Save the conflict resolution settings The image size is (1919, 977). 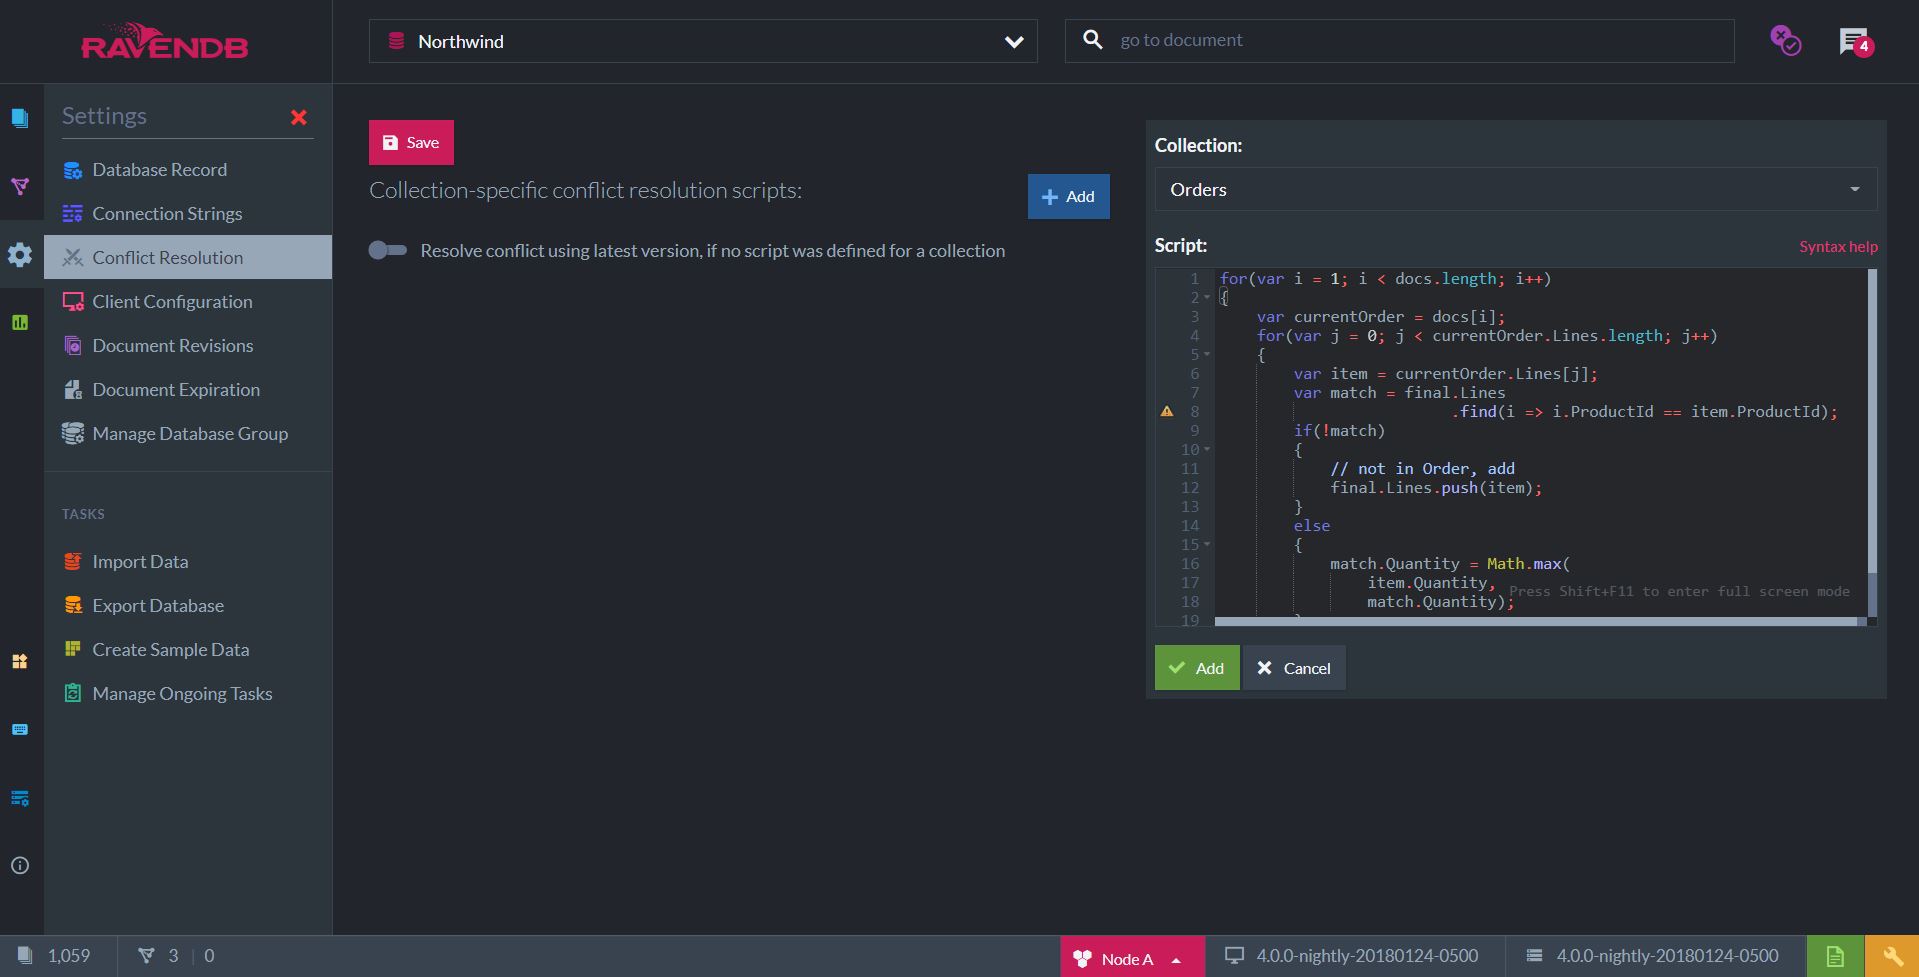coord(411,143)
